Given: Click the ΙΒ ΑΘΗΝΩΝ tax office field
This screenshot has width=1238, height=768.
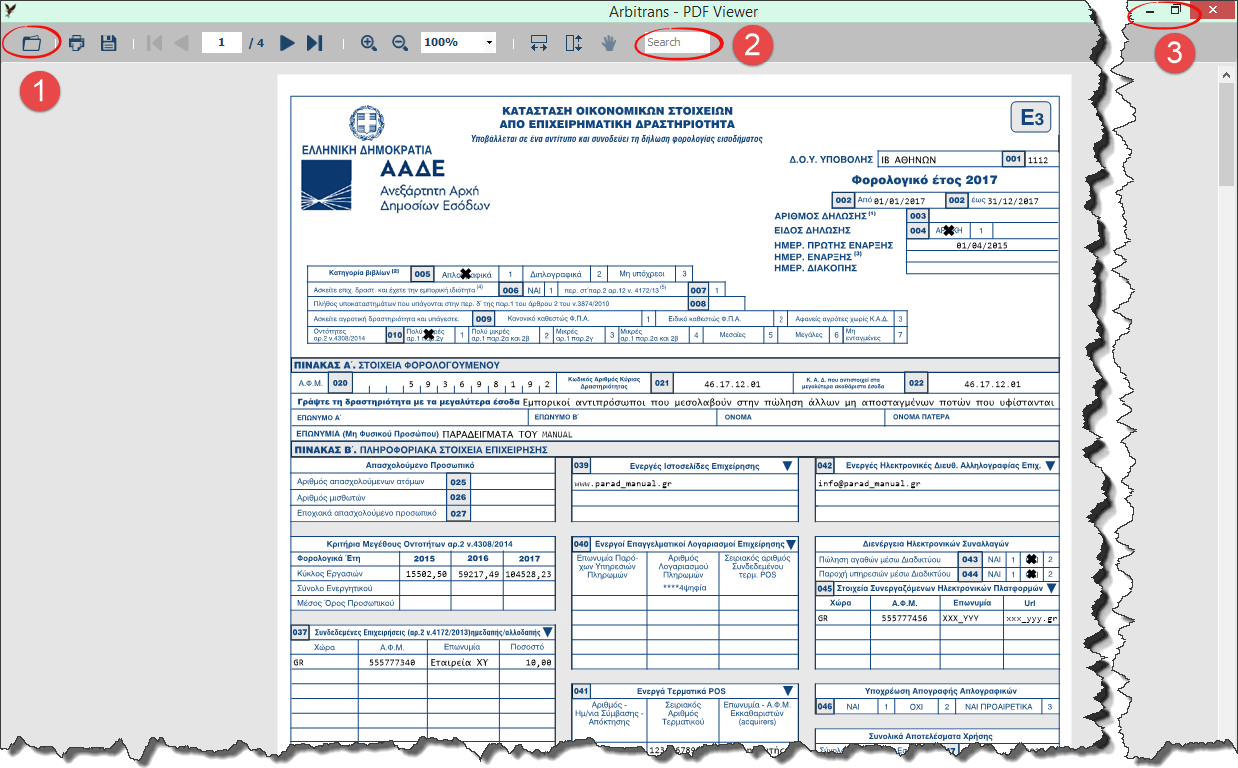Looking at the screenshot, I should (939, 159).
